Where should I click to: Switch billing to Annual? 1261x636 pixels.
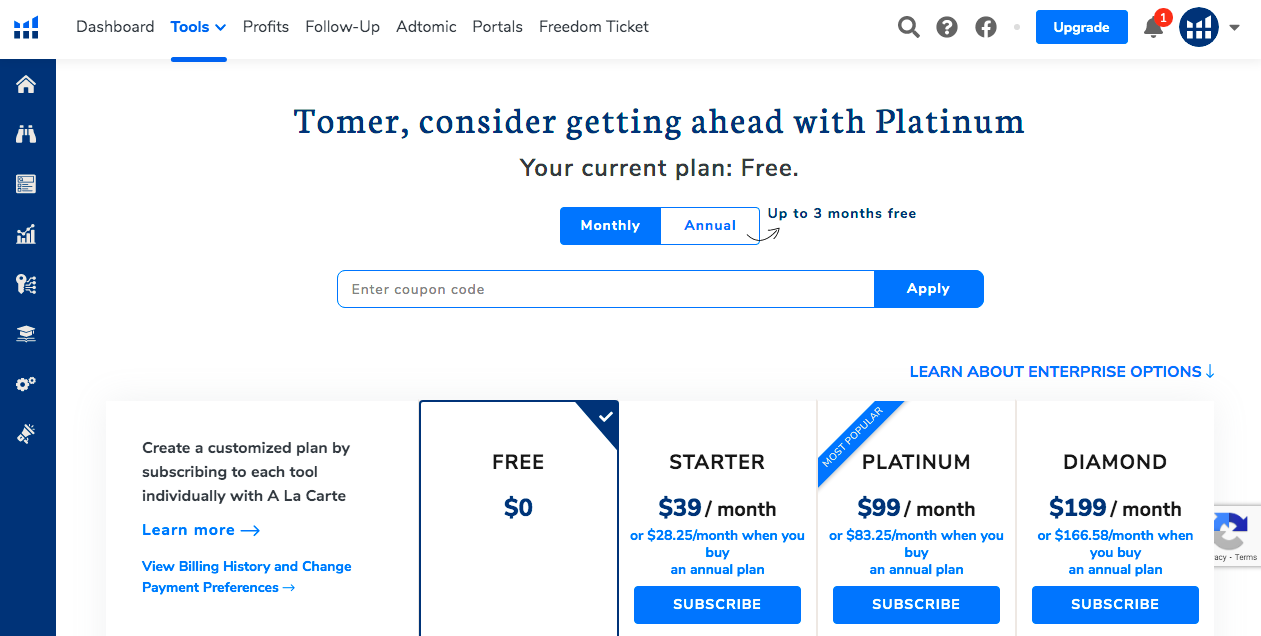[x=710, y=226]
